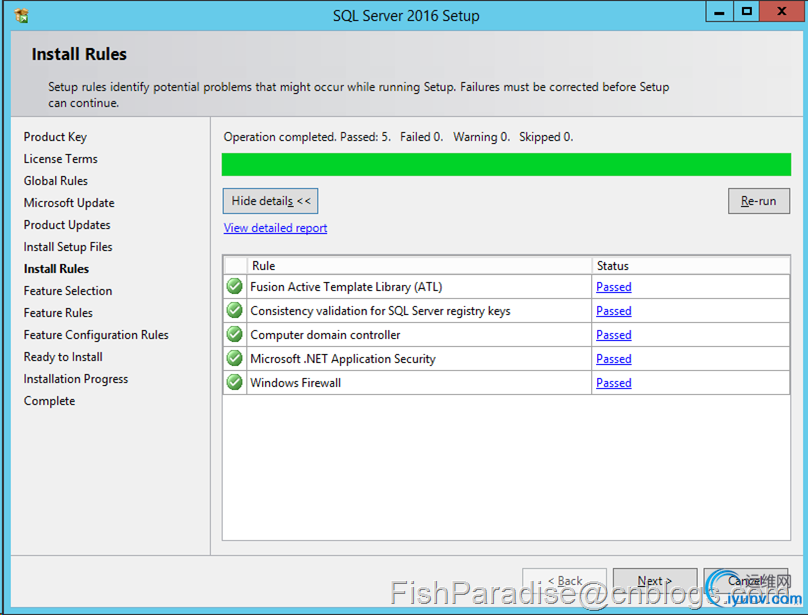Select Feature Rules step in sidebar
Viewport: 808px width, 615px height.
[x=58, y=313]
